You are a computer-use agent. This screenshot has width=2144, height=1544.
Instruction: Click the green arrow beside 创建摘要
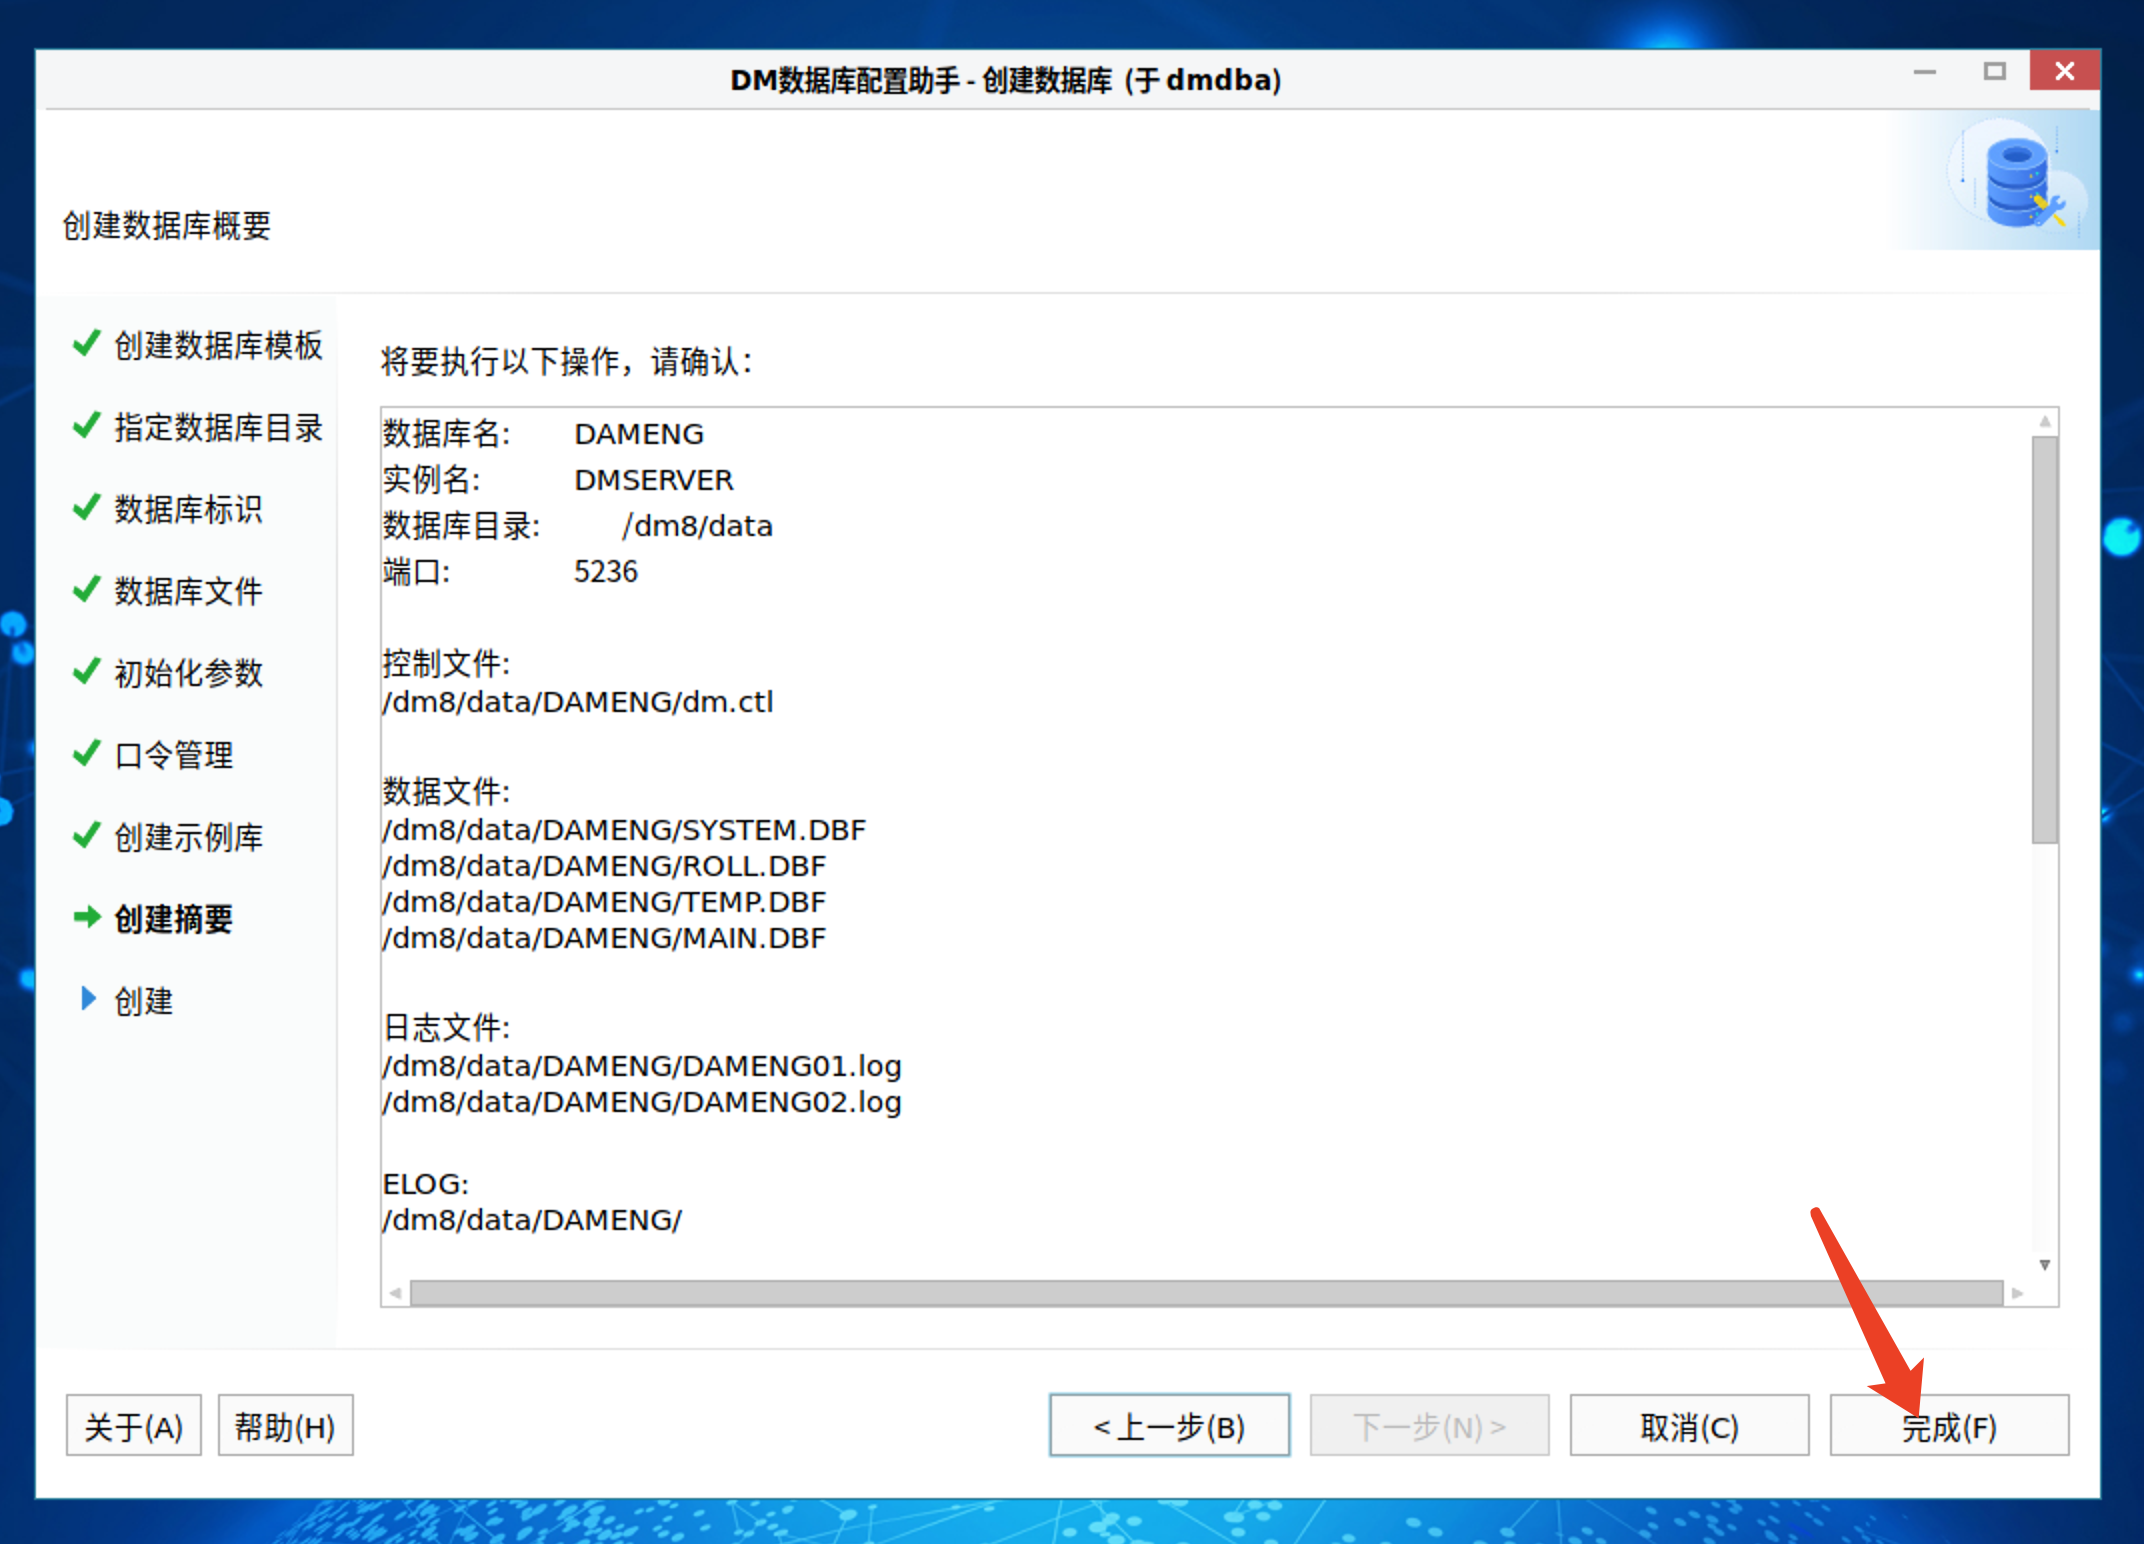85,917
